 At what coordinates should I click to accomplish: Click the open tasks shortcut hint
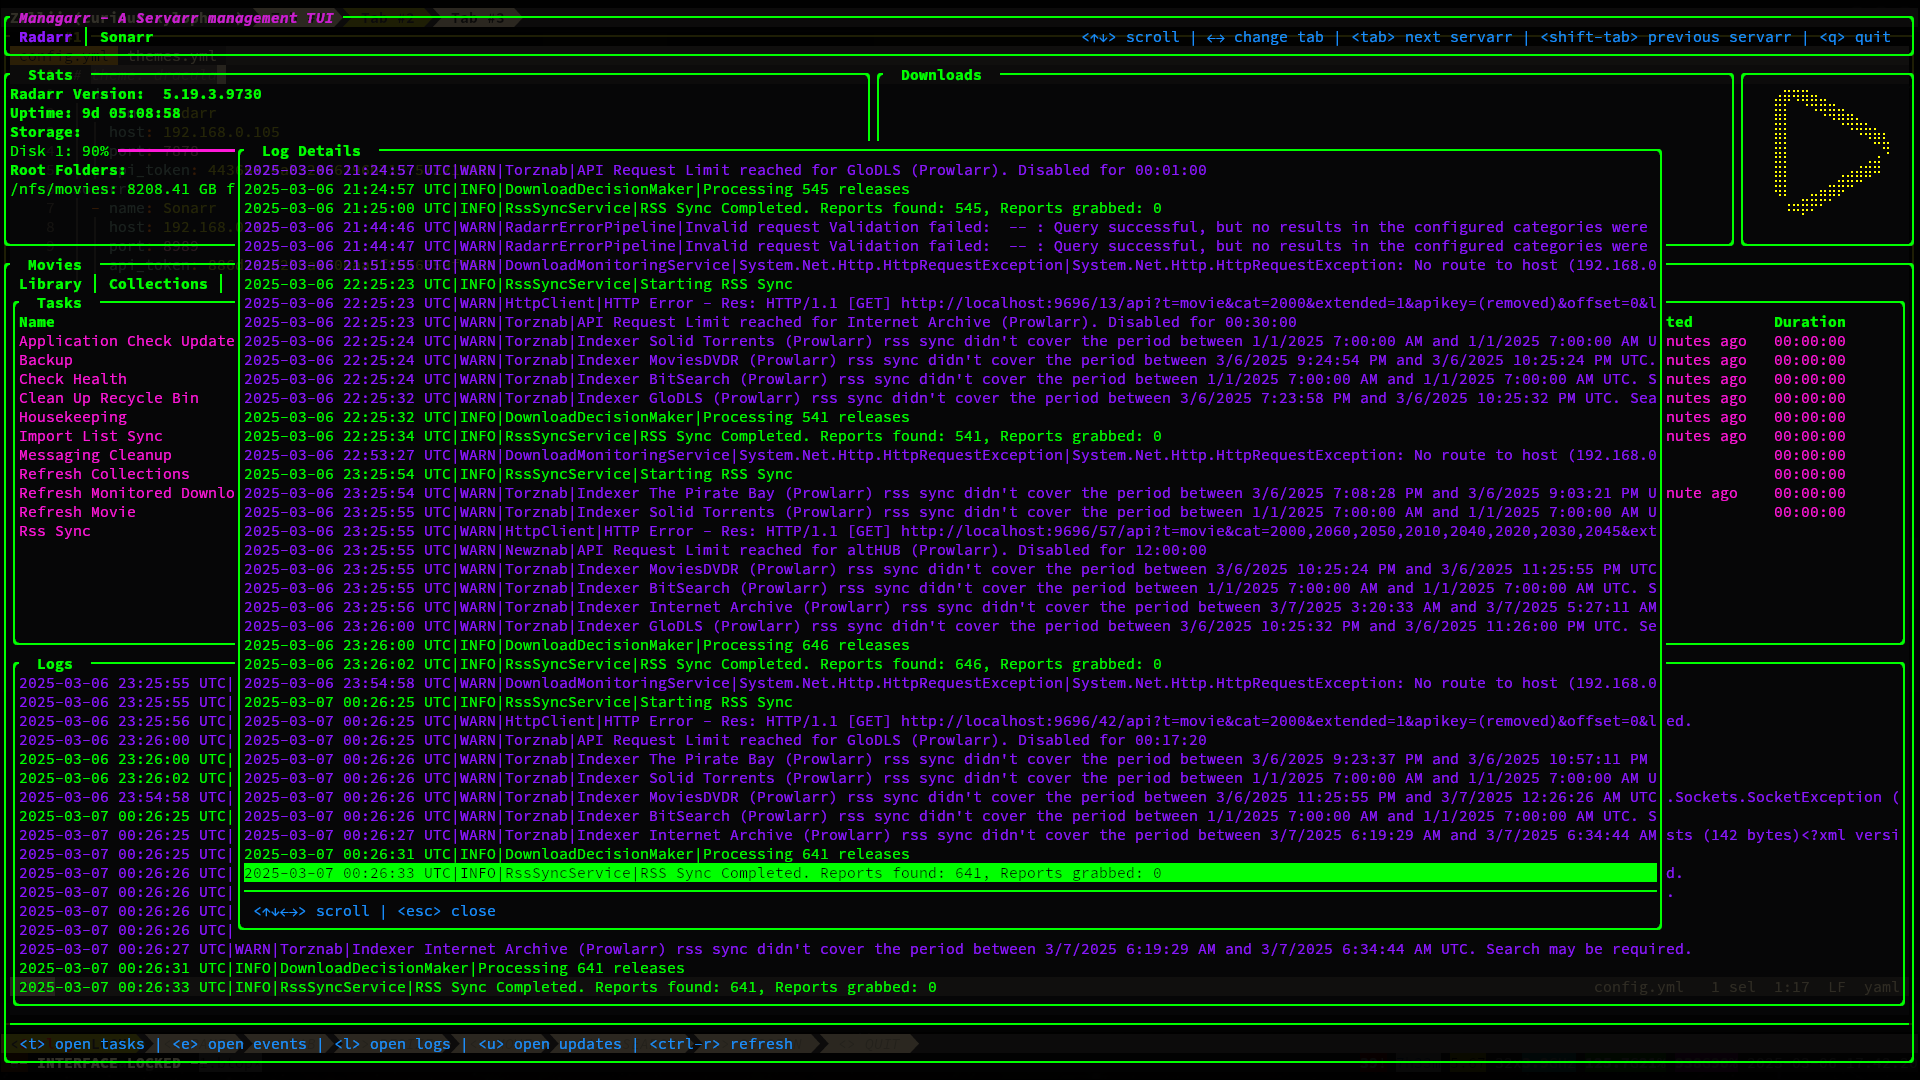tap(82, 1044)
